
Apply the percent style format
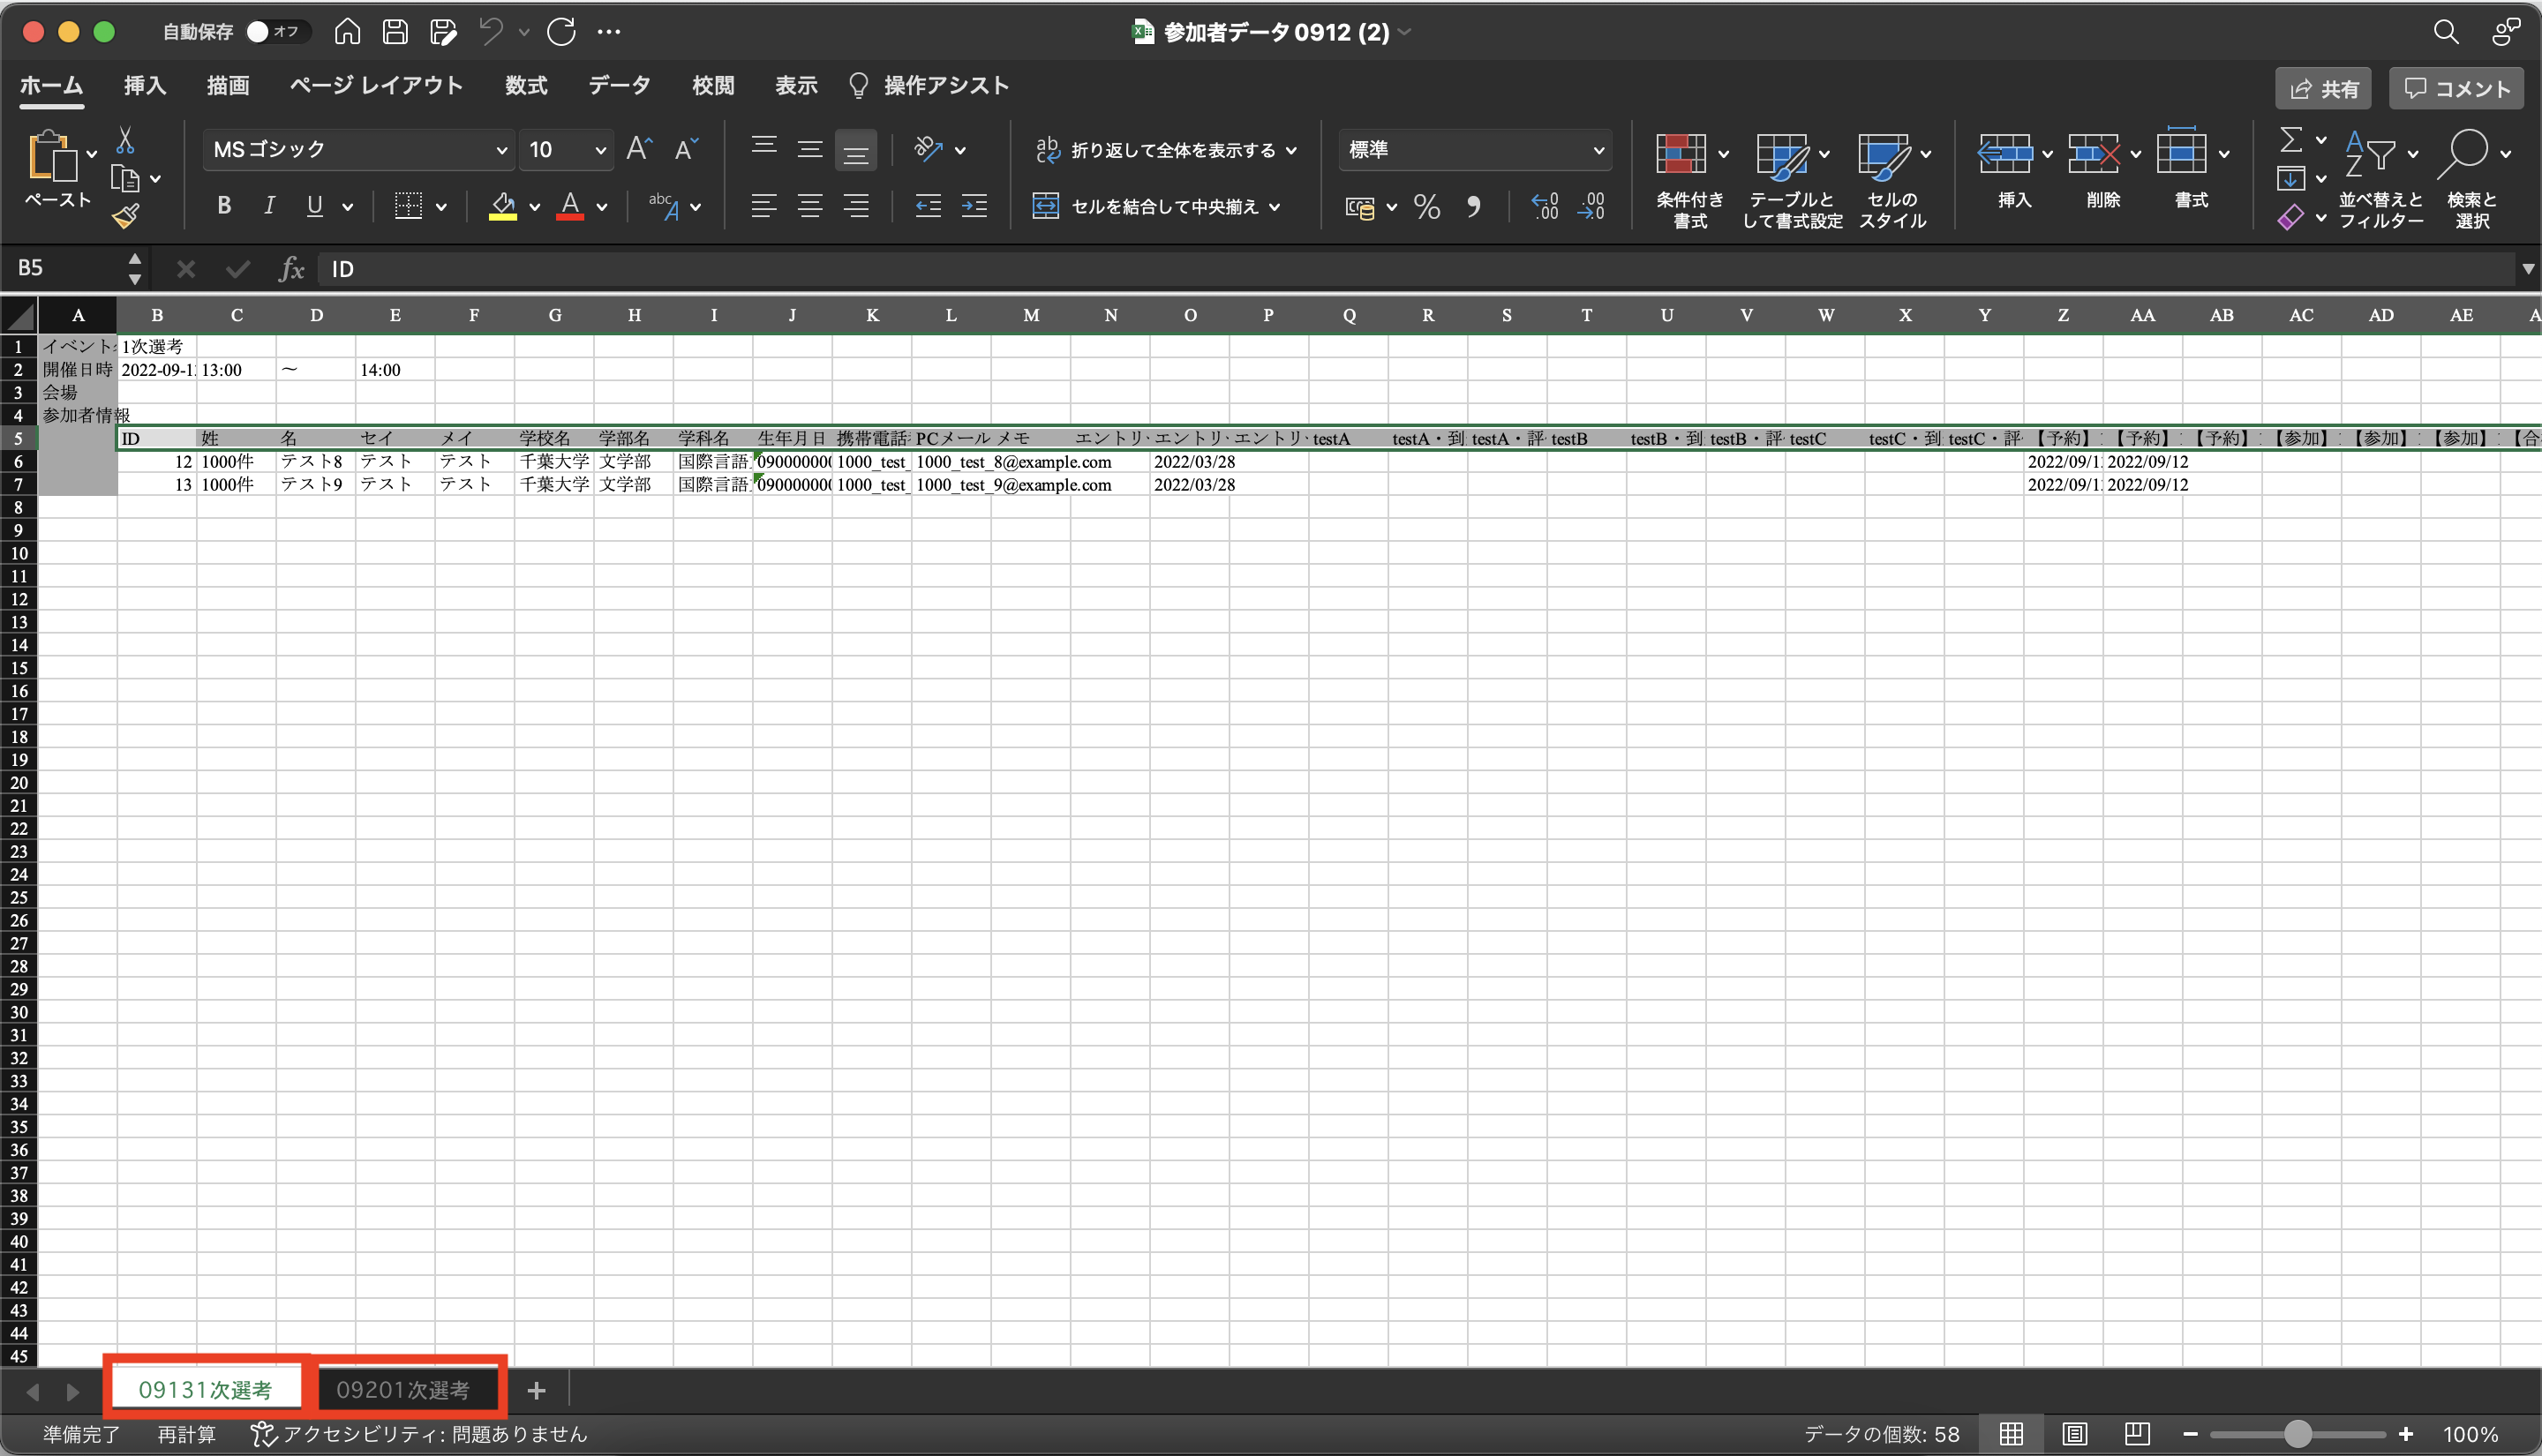click(1427, 207)
